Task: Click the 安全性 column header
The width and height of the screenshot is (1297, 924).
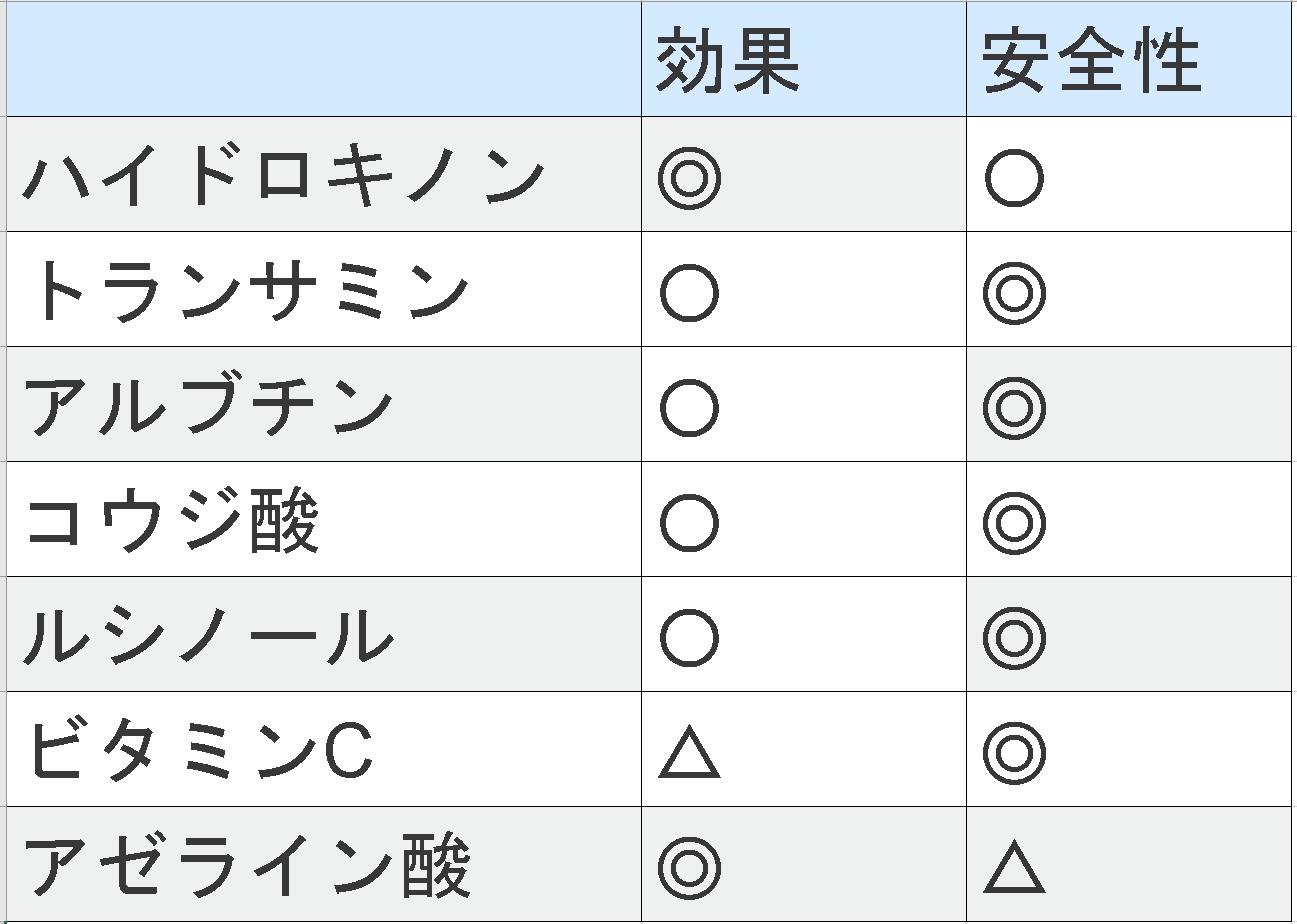Action: [x=1091, y=63]
